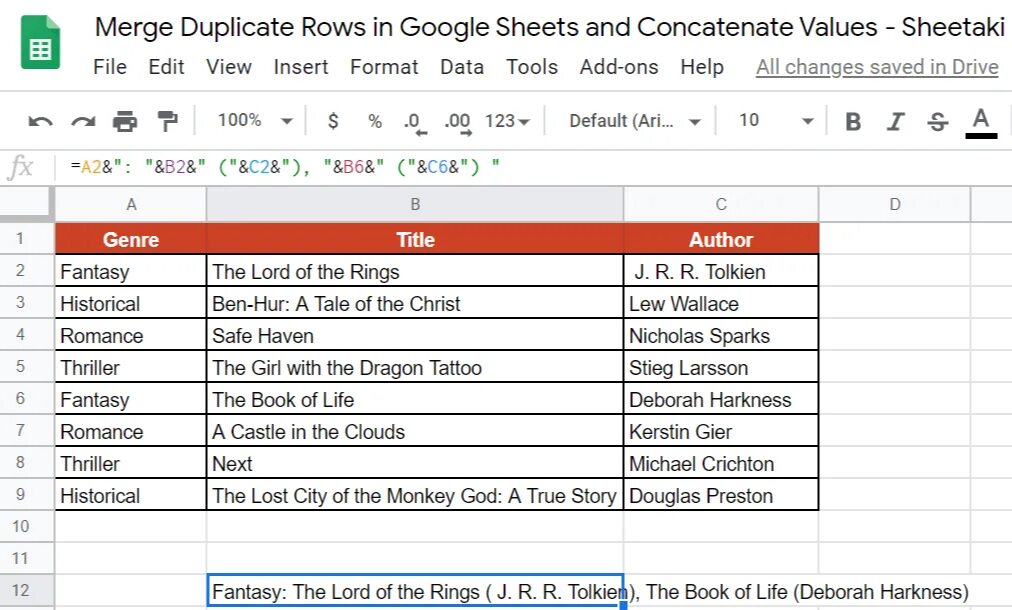Click the Undo arrow icon
This screenshot has width=1012, height=610.
(40, 121)
